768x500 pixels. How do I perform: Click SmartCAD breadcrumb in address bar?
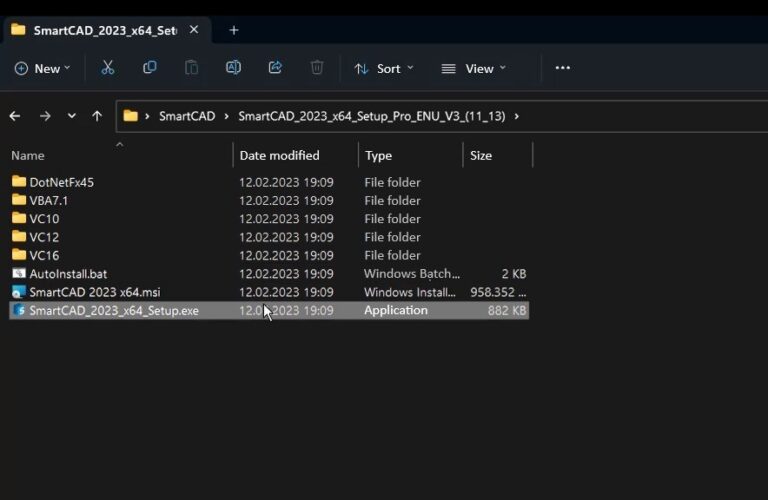[186, 116]
